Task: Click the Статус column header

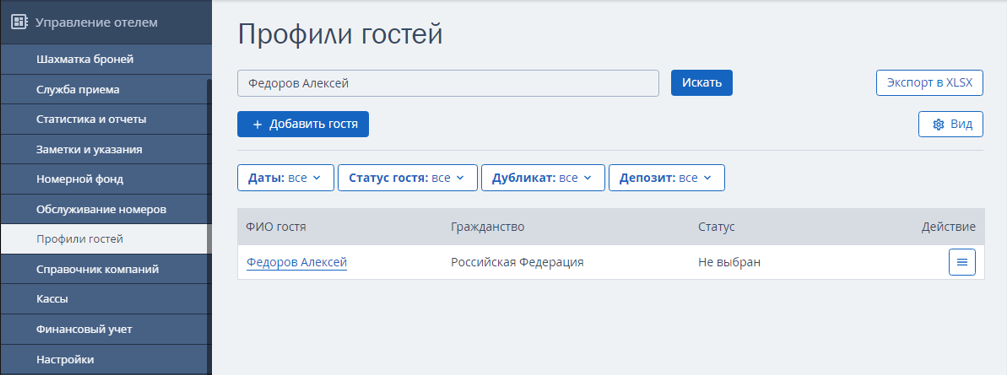Action: click(x=717, y=227)
